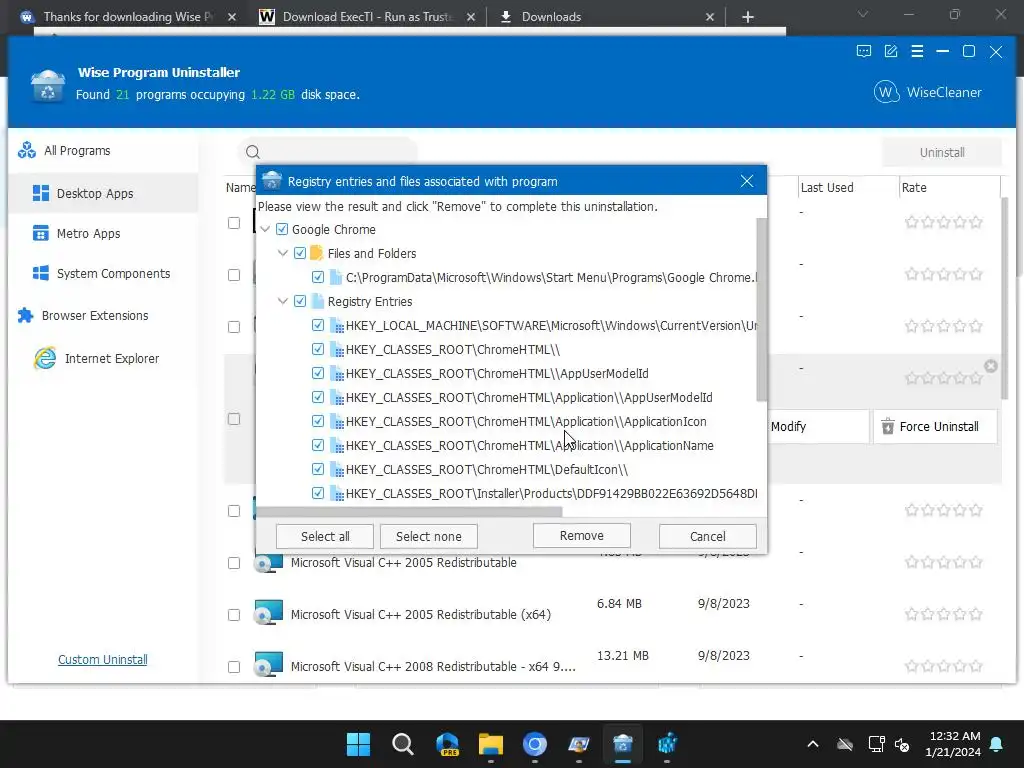
Task: Cancel the registry cleanup dialog
Action: [707, 536]
